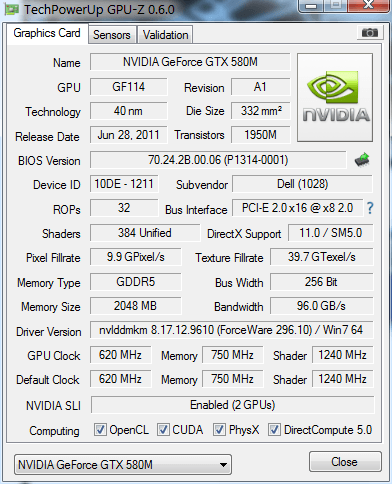Toggle the CUDA checkbox
Screen dimensions: 392x484
pos(163,430)
